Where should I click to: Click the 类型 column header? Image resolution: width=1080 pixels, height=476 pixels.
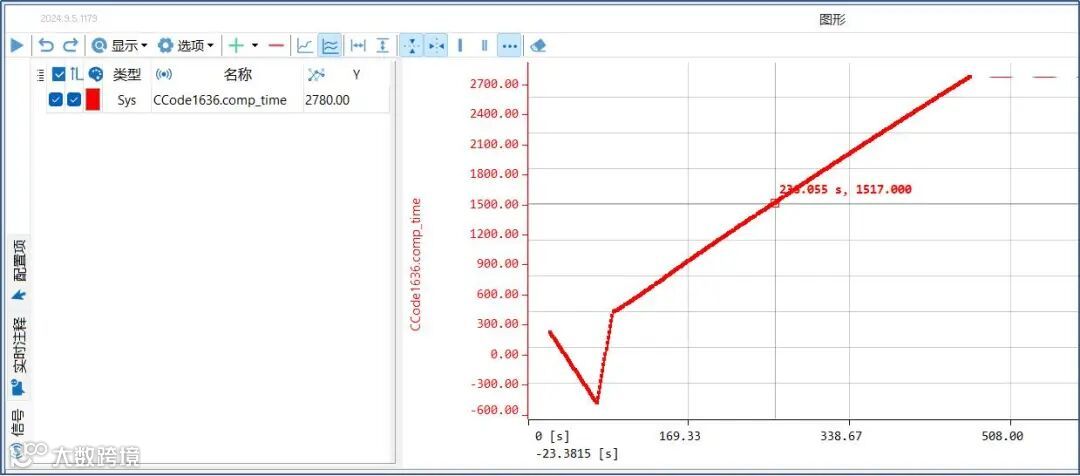[x=127, y=74]
